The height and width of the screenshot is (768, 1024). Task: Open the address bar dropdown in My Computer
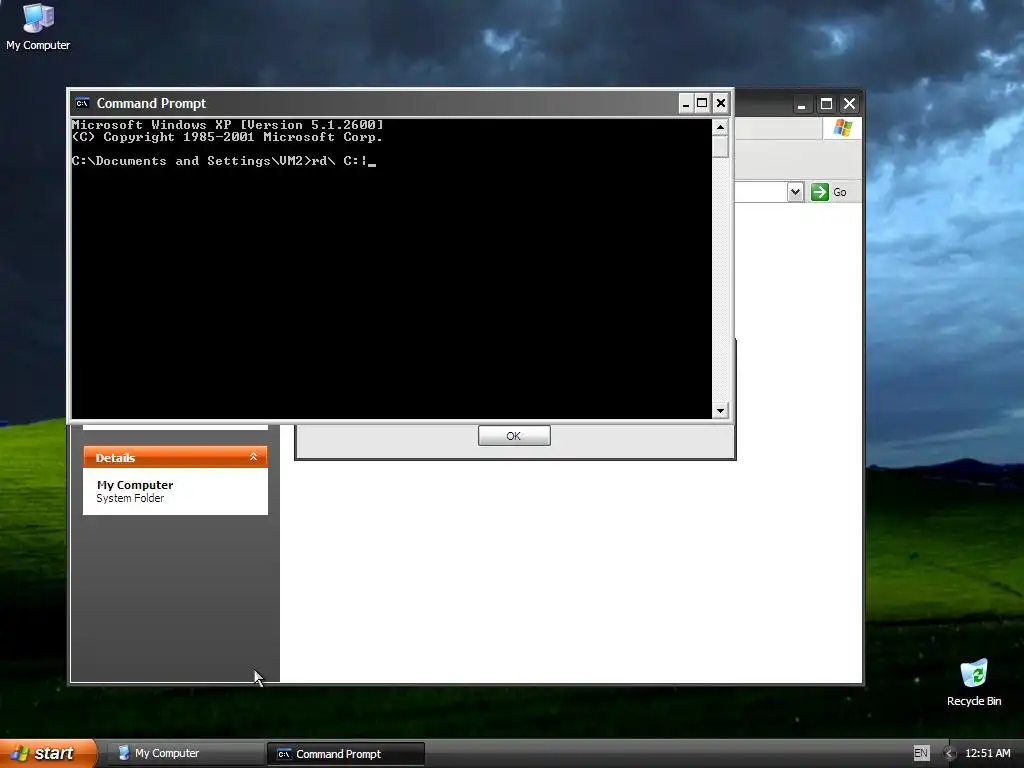[x=795, y=192]
